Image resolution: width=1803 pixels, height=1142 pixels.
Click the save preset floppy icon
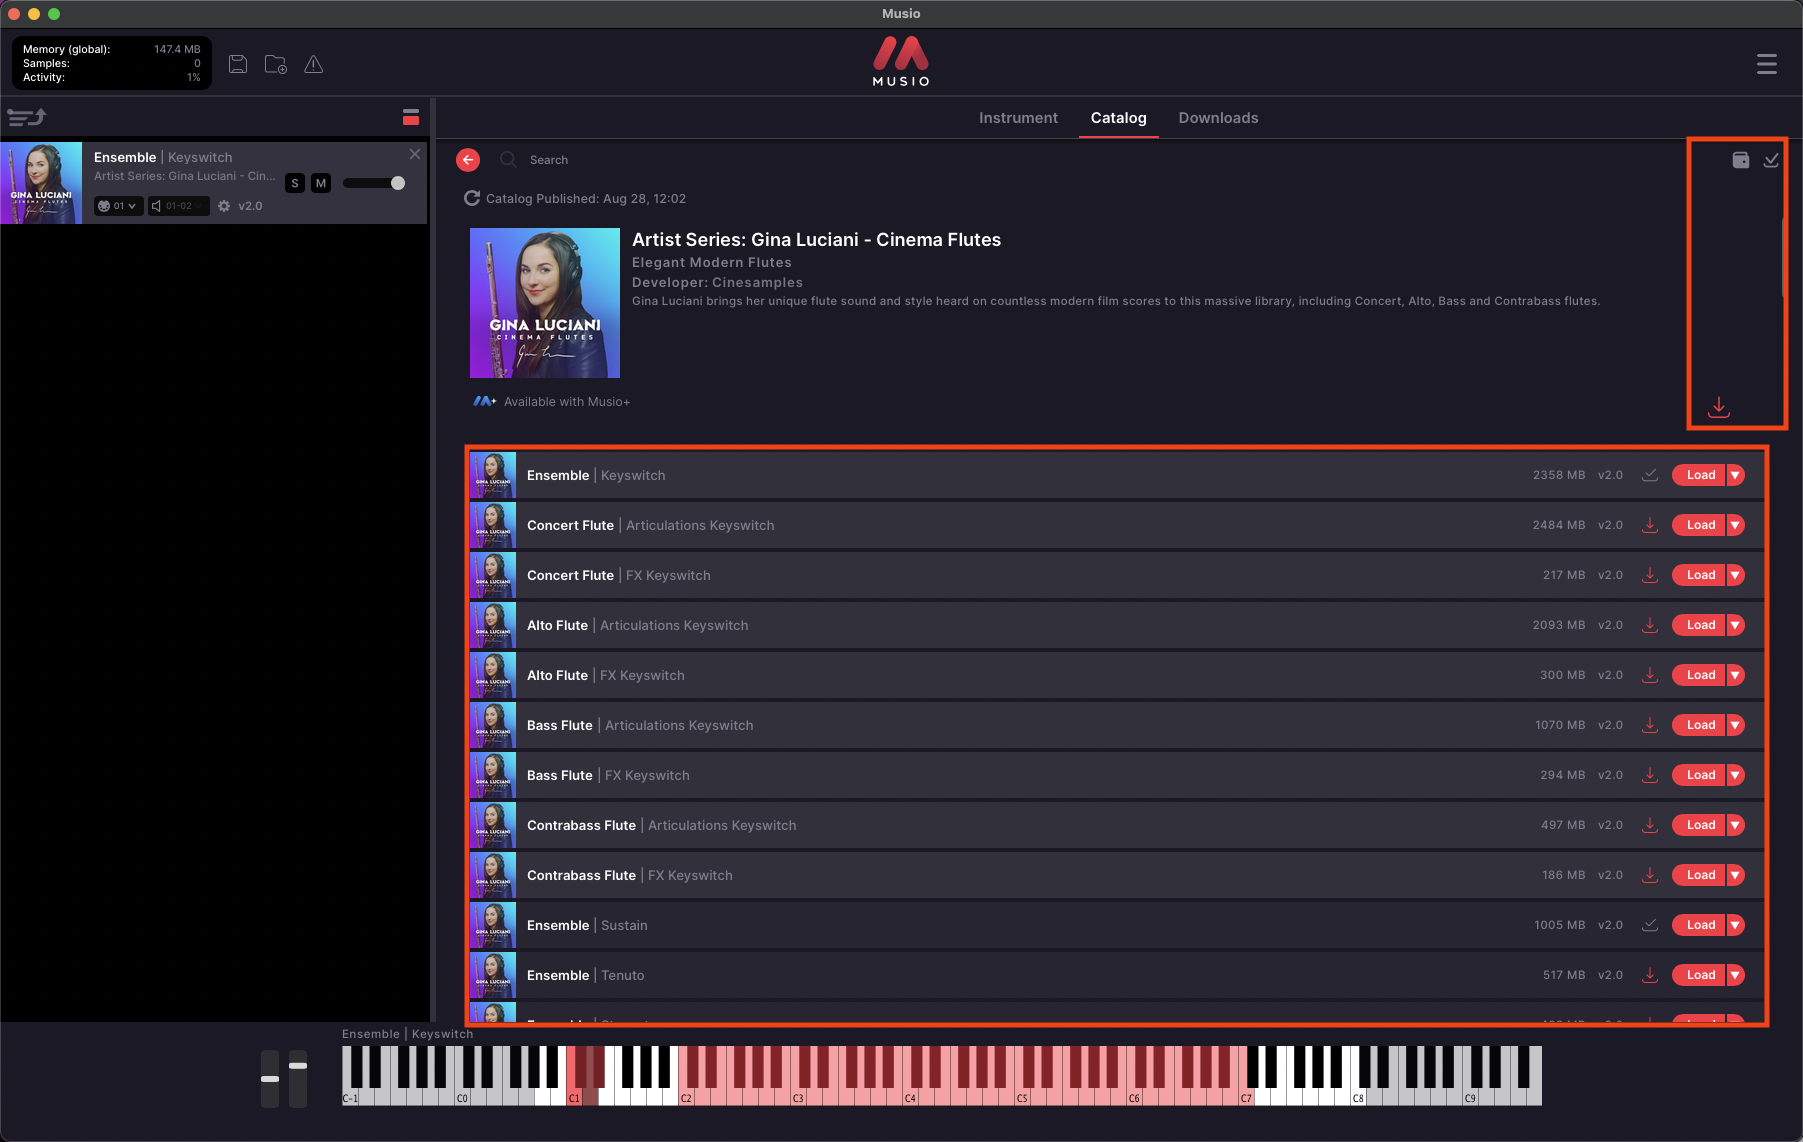click(x=238, y=64)
